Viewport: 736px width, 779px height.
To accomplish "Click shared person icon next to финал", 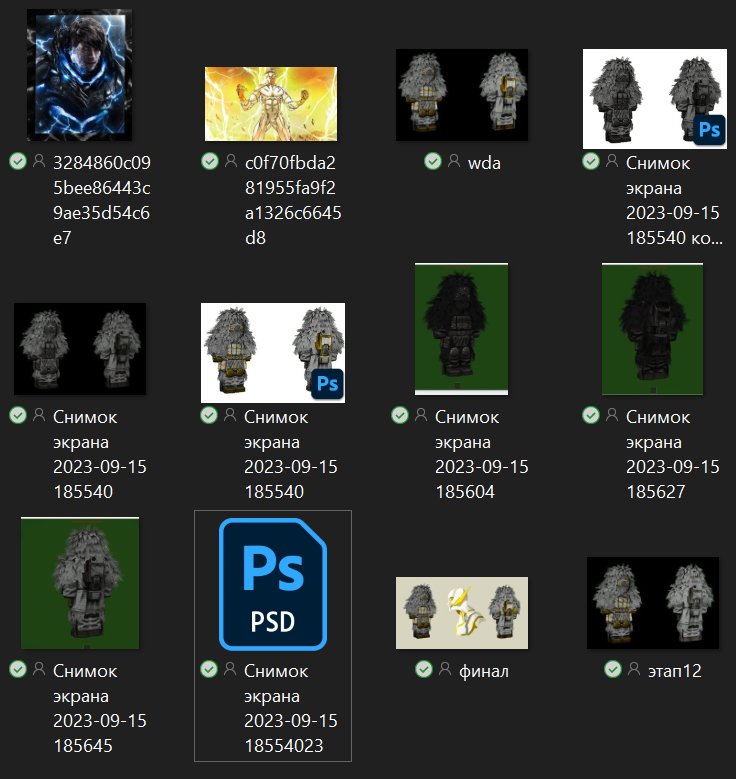I will [x=444, y=669].
